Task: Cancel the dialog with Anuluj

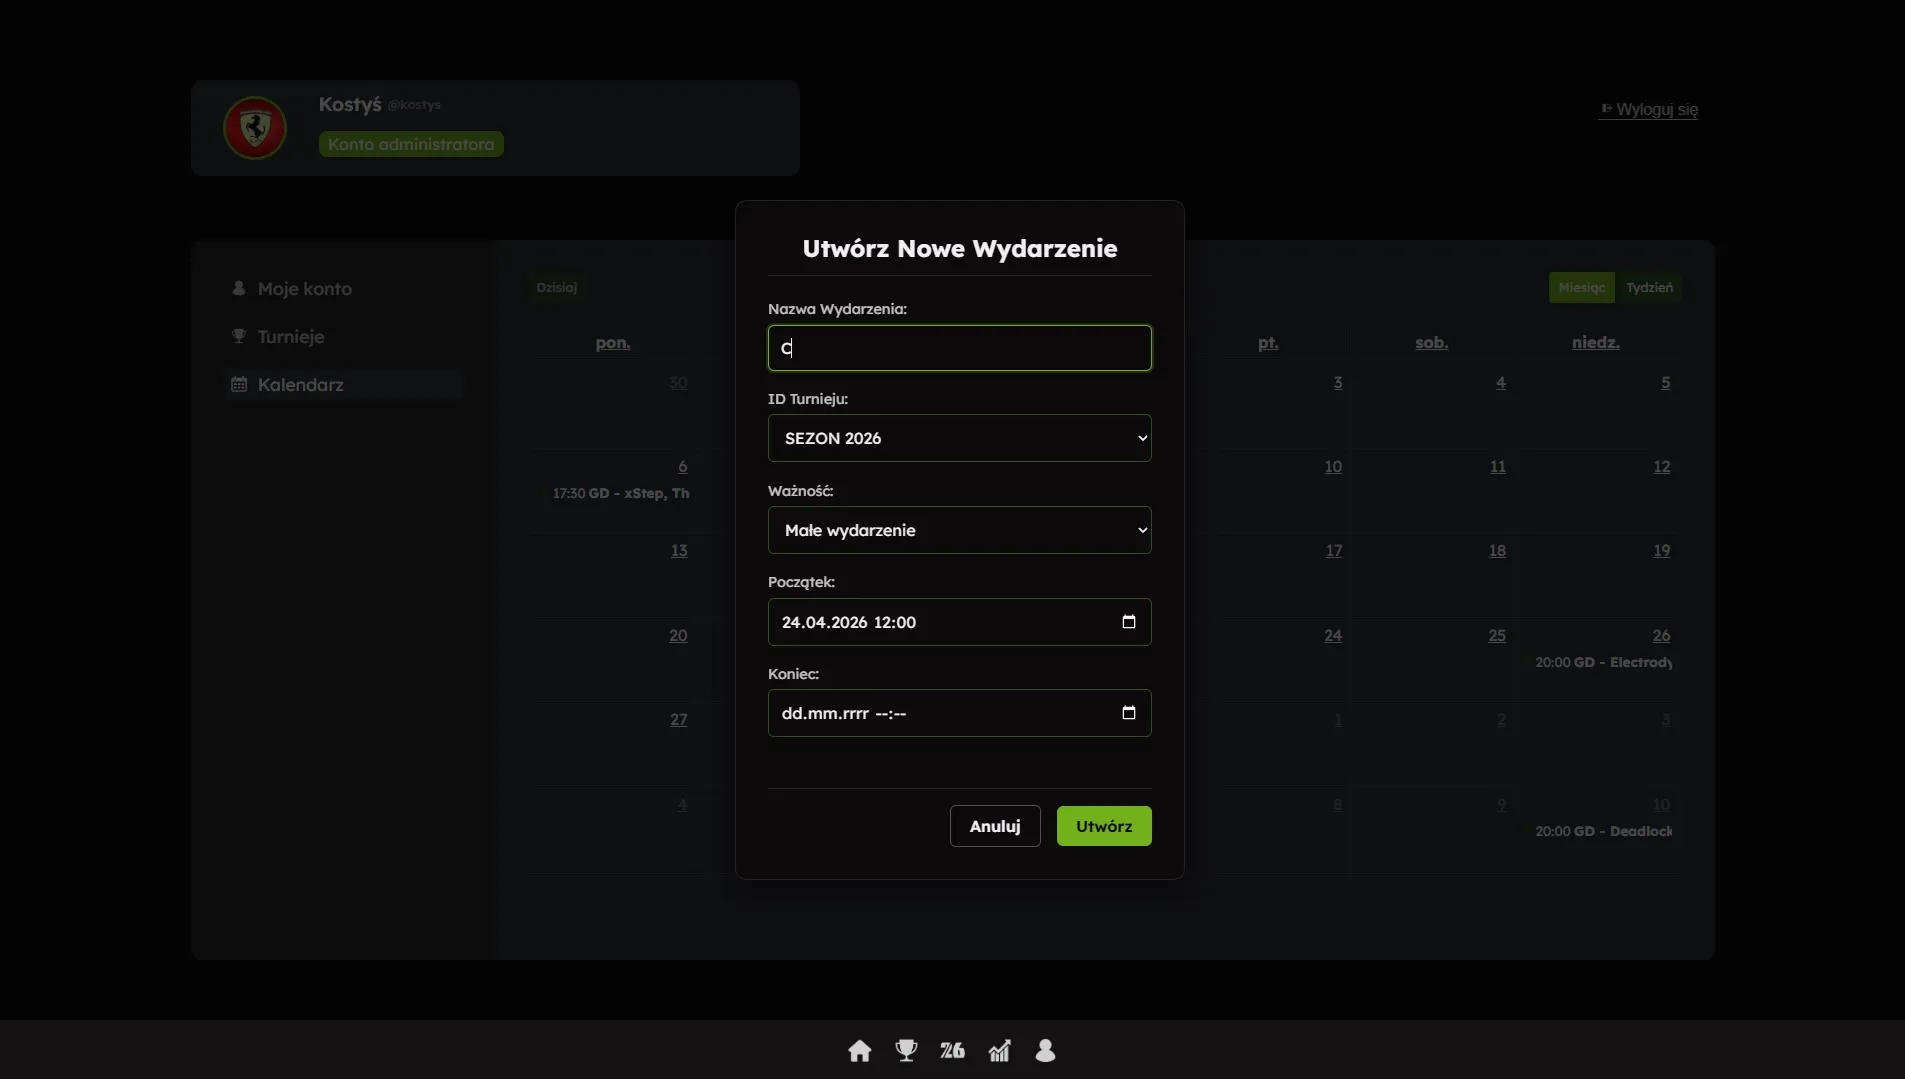Action: (x=994, y=826)
